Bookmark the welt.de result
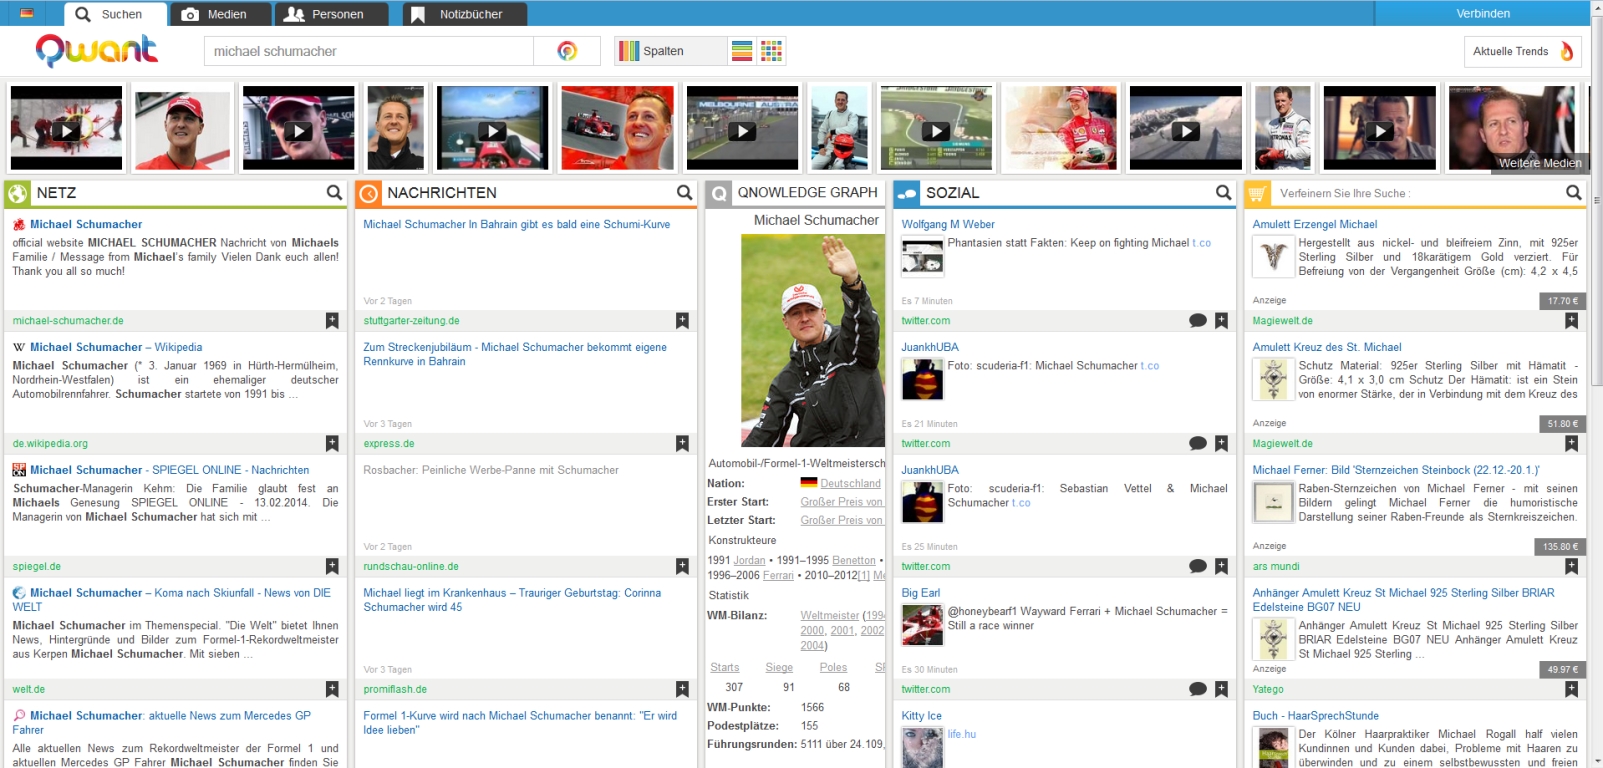This screenshot has width=1603, height=768. click(x=332, y=690)
